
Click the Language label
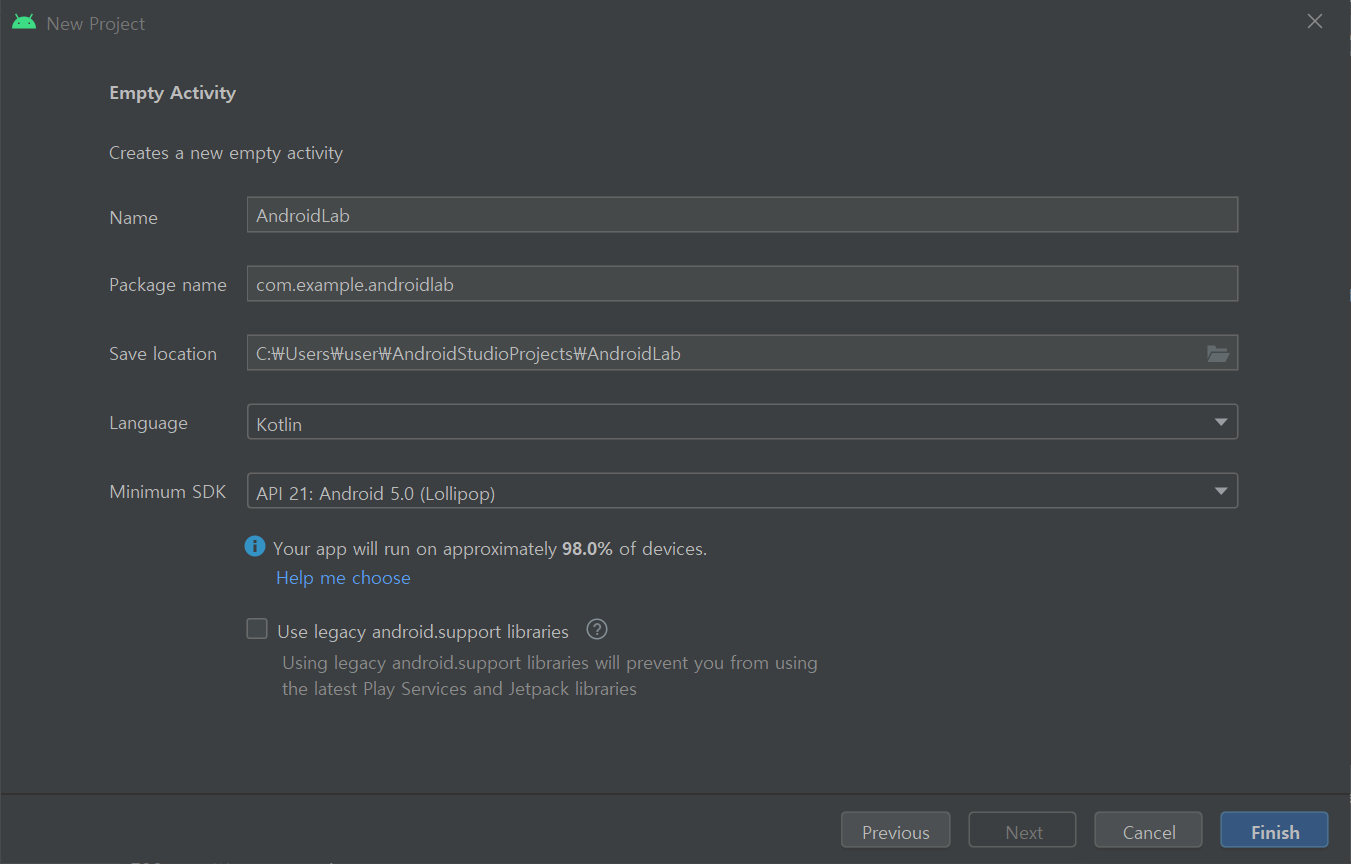(148, 423)
